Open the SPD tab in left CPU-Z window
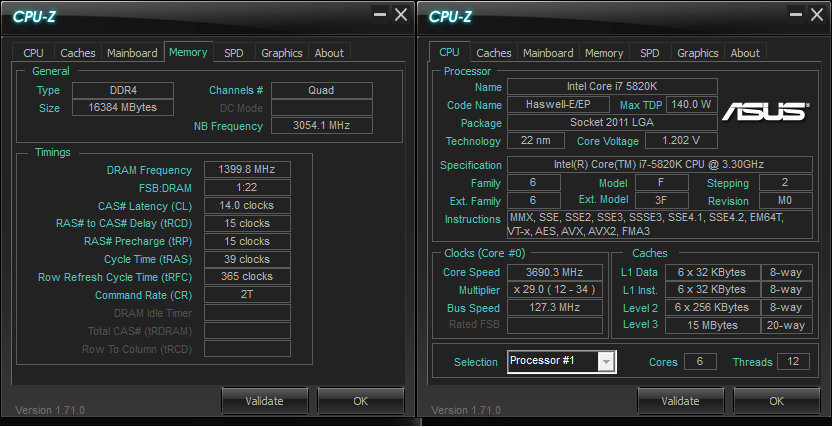 (233, 53)
